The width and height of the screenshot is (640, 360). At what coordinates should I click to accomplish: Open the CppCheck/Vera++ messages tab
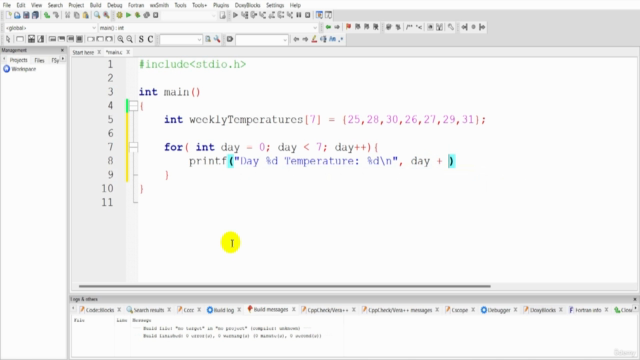[x=396, y=310]
